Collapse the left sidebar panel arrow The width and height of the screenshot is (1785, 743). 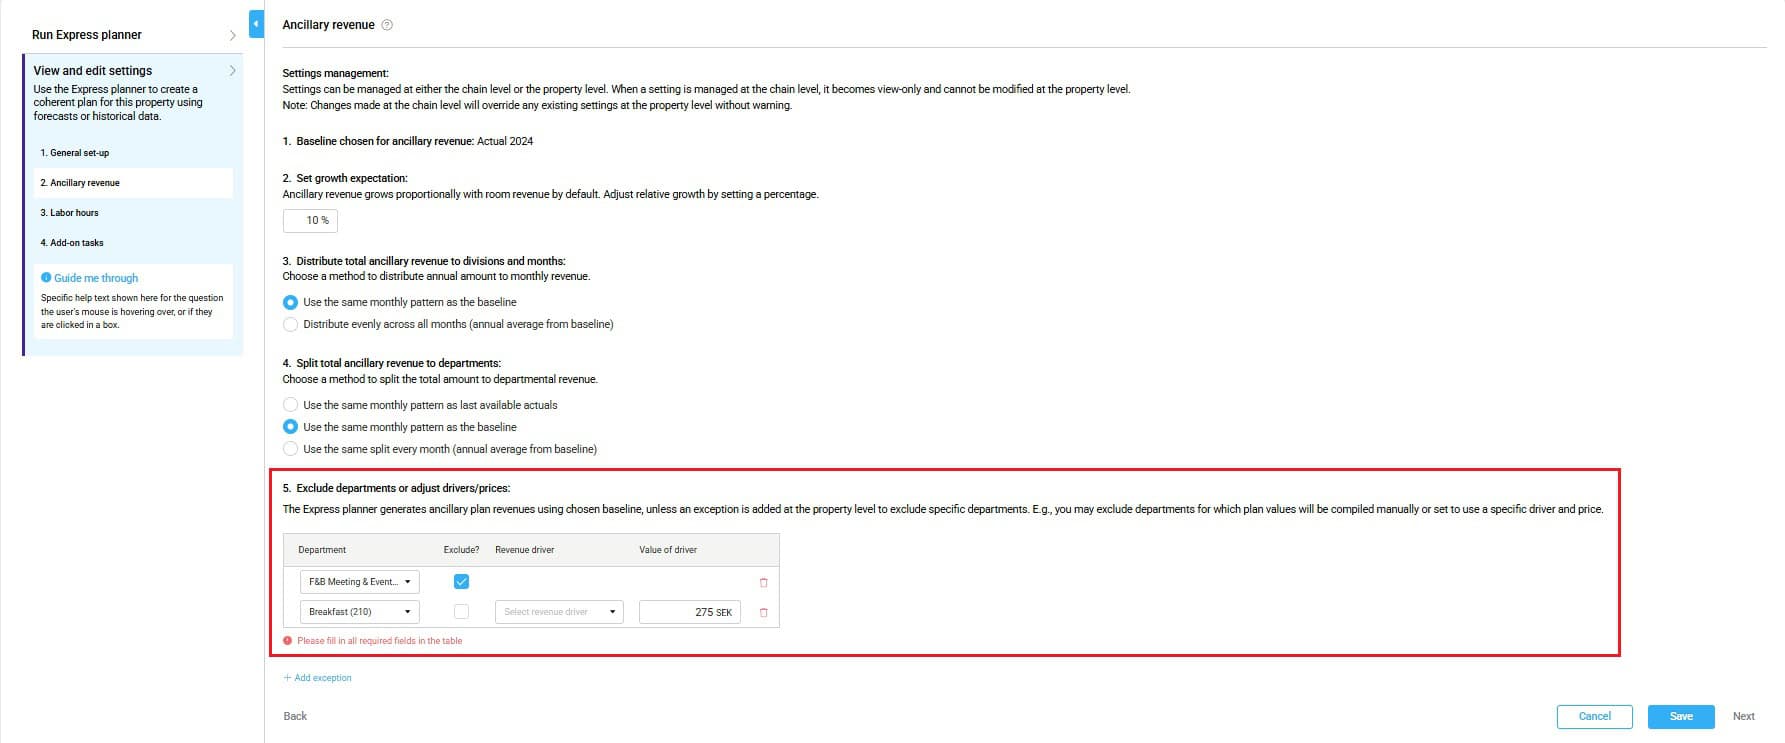pos(256,24)
